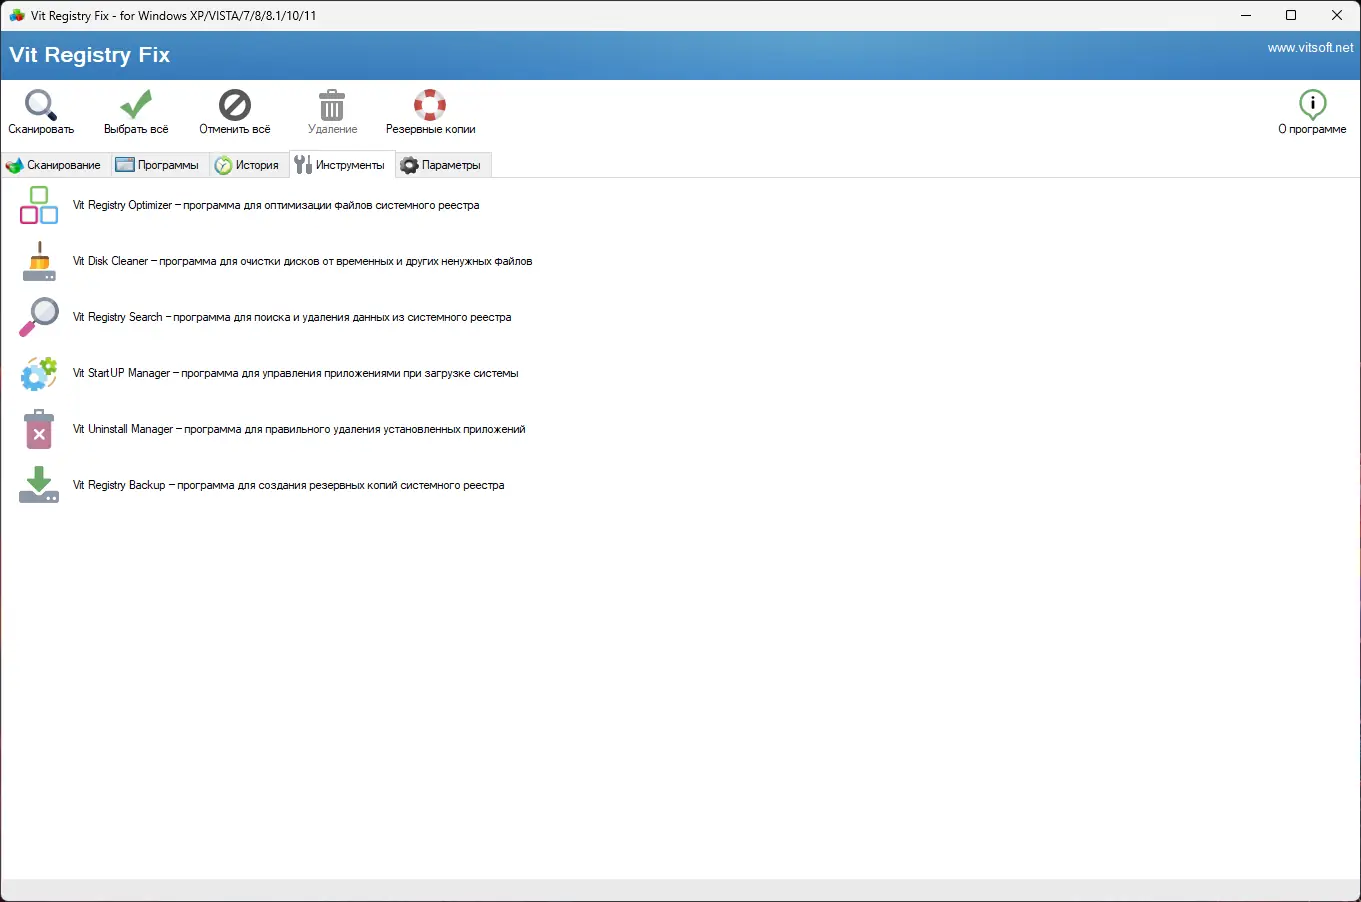Image resolution: width=1361 pixels, height=902 pixels.
Task: Click the Vit Uninstall Manager description text
Action: (x=299, y=429)
